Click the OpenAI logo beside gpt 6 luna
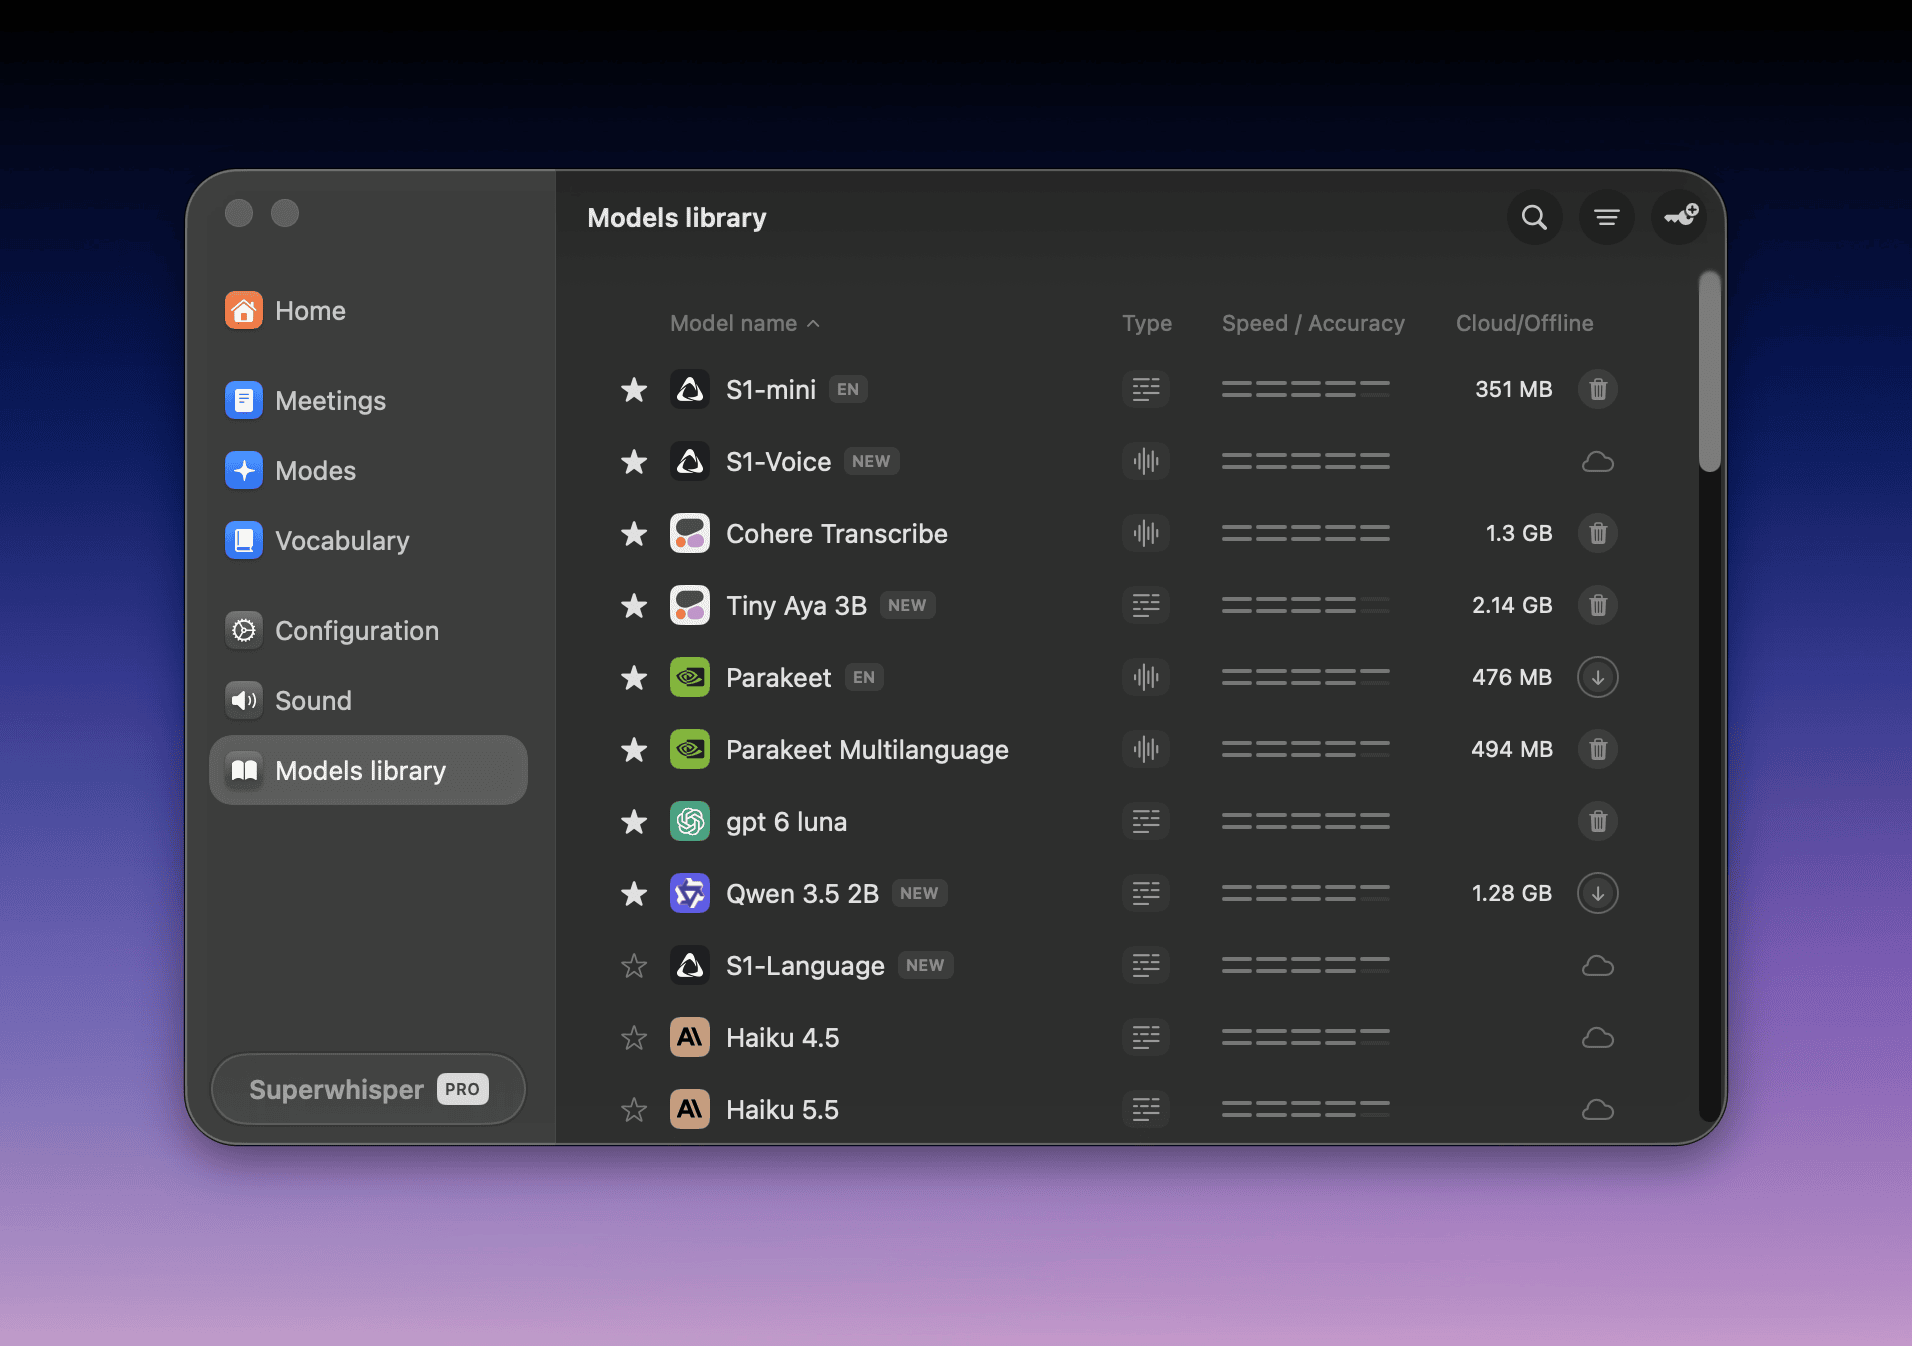Screen dimensions: 1912x1346 (690, 821)
